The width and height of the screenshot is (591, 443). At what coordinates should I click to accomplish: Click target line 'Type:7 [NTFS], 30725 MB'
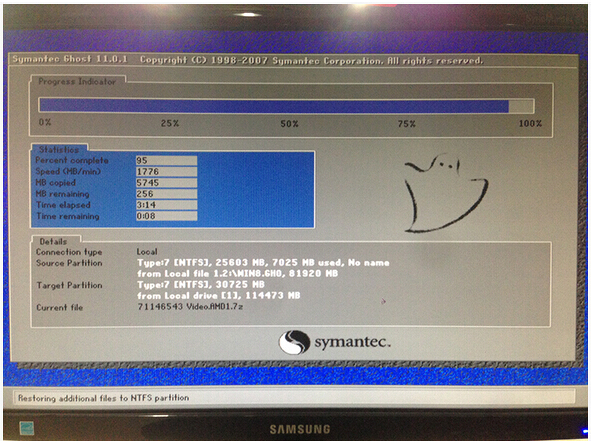[201, 284]
